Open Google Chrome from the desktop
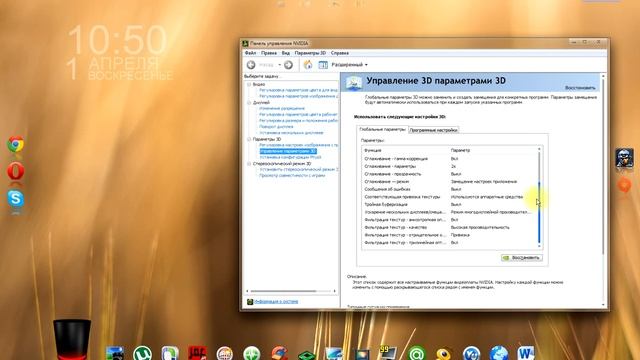 coord(16,144)
